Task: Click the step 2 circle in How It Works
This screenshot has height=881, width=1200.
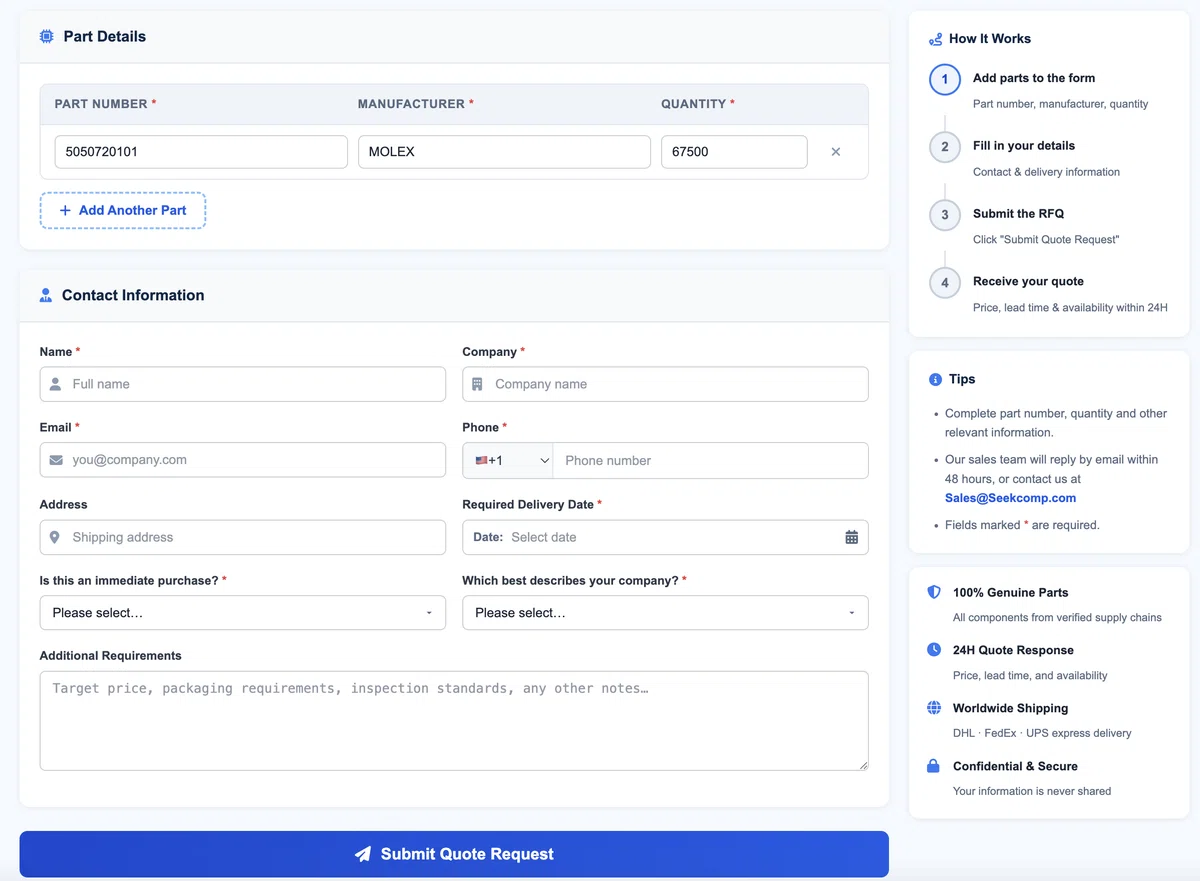Action: click(945, 147)
